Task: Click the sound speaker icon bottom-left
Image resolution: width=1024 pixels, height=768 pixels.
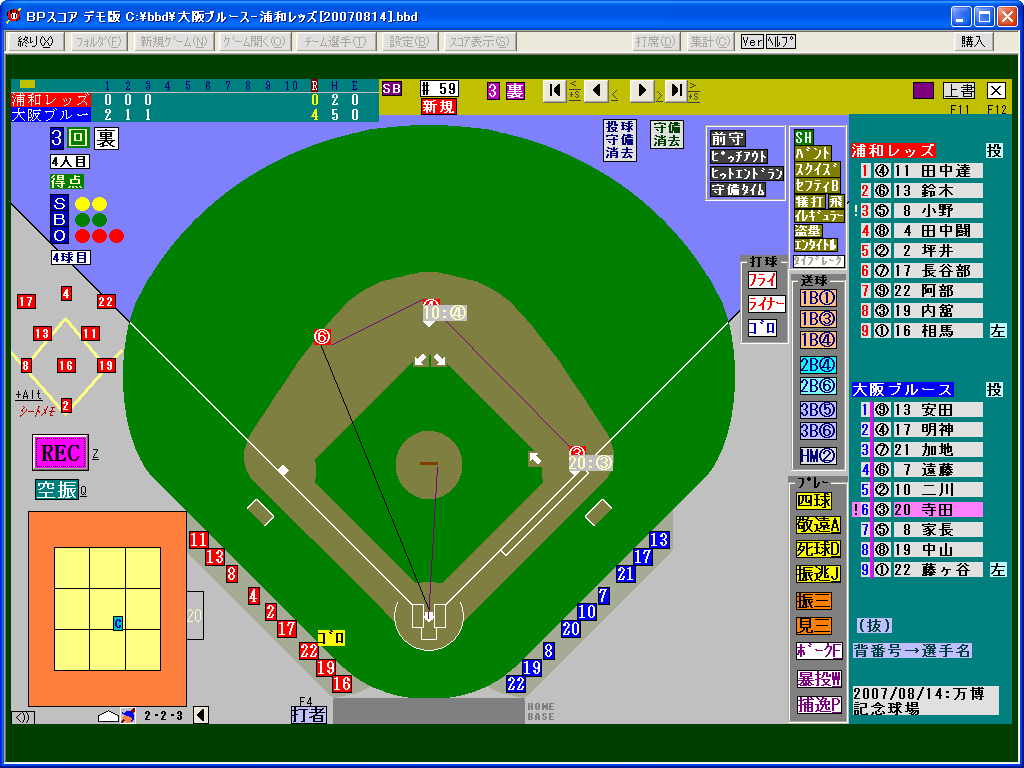Action: pos(23,718)
